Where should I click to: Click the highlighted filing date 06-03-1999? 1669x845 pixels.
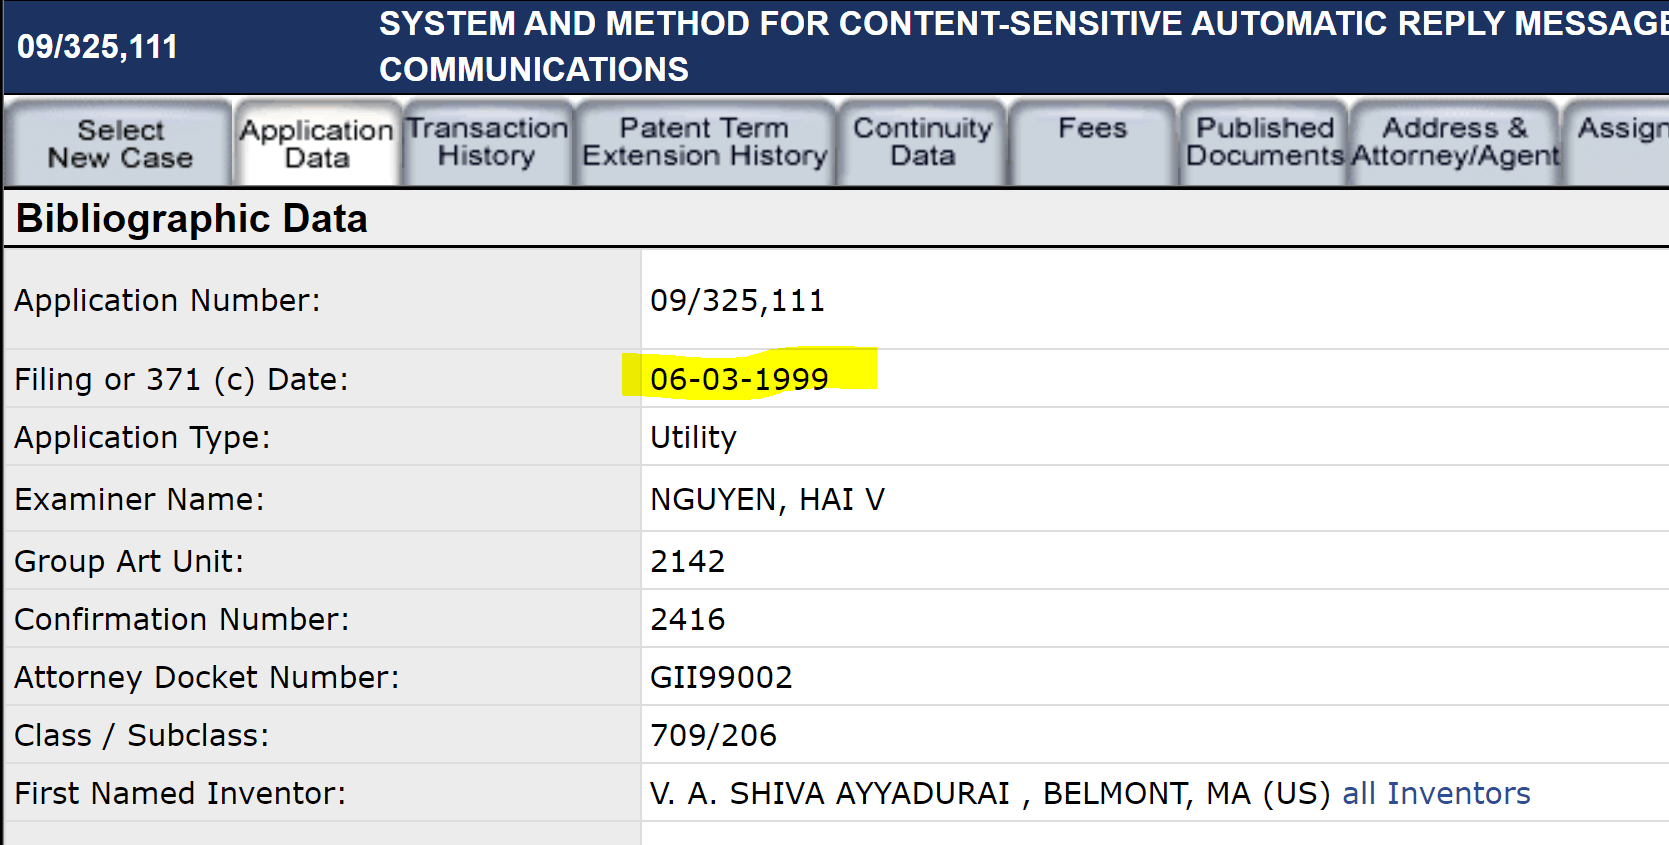(x=739, y=379)
